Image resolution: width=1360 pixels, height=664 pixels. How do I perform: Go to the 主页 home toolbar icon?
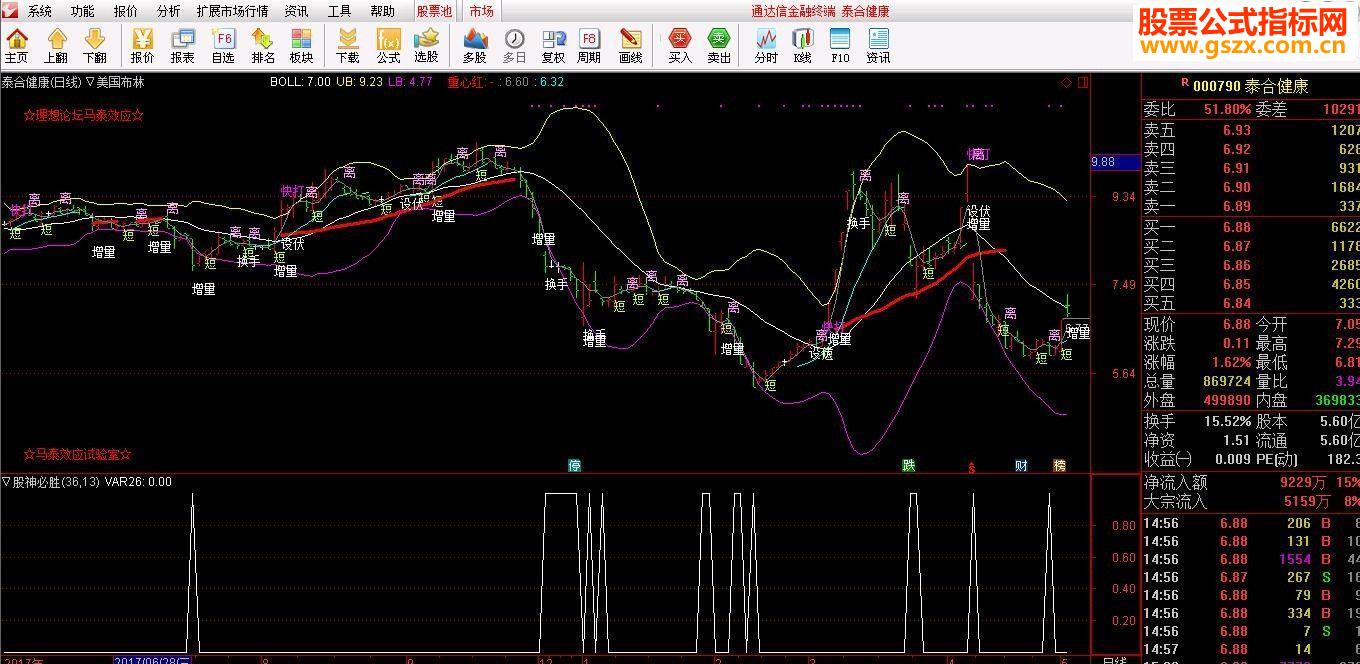16,46
